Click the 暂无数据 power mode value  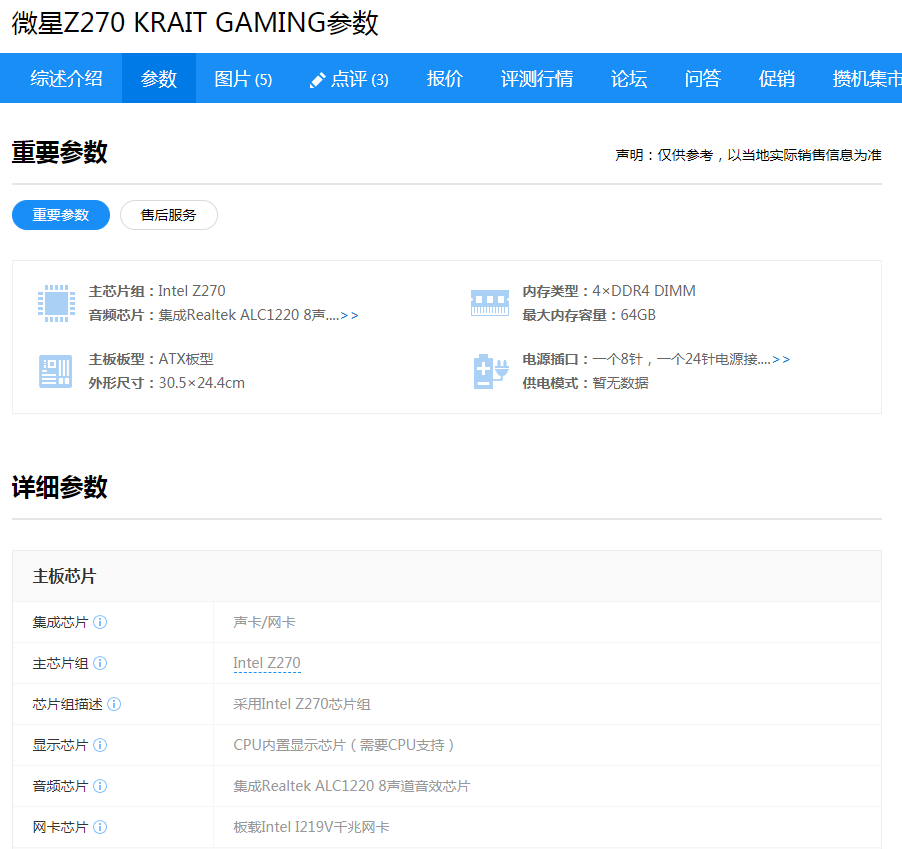(x=620, y=383)
